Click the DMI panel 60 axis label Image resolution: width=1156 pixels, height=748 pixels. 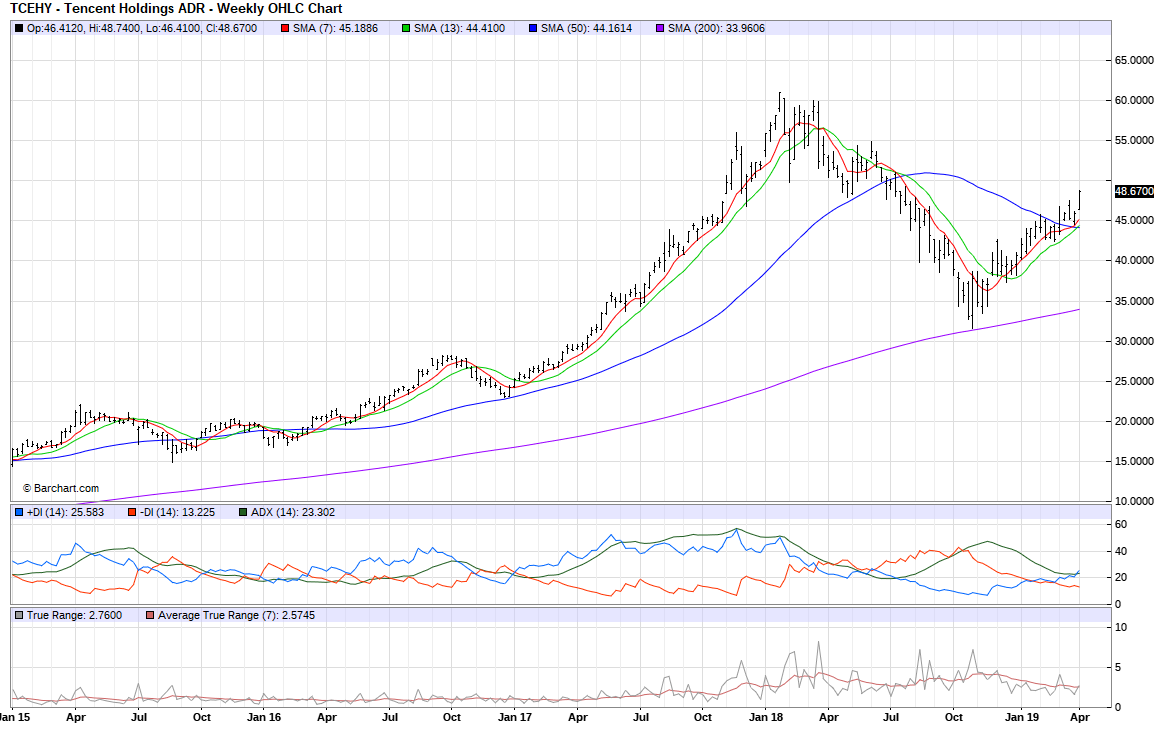tap(1121, 525)
